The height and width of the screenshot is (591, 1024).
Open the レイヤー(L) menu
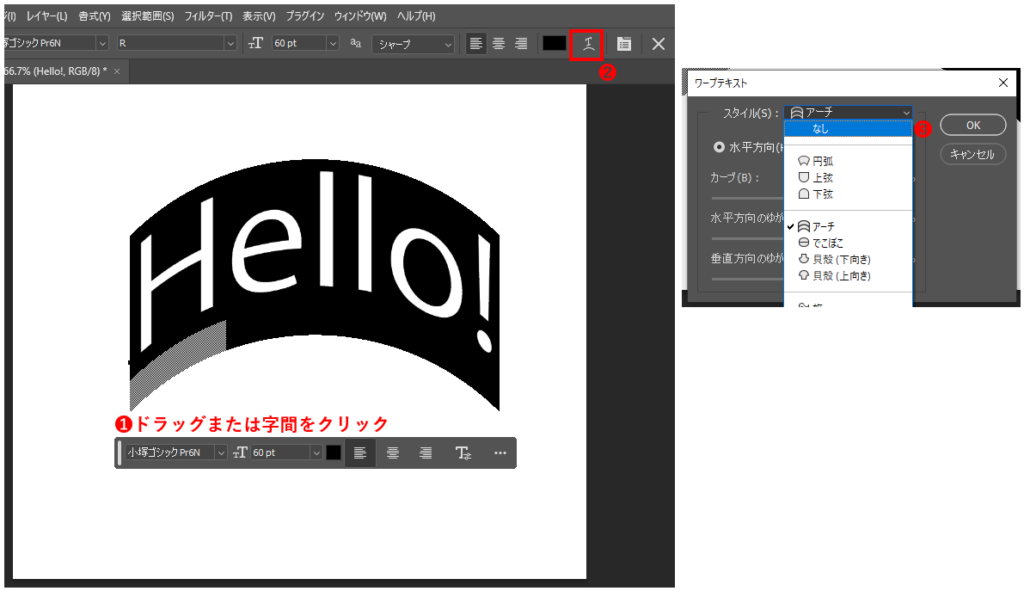46,16
